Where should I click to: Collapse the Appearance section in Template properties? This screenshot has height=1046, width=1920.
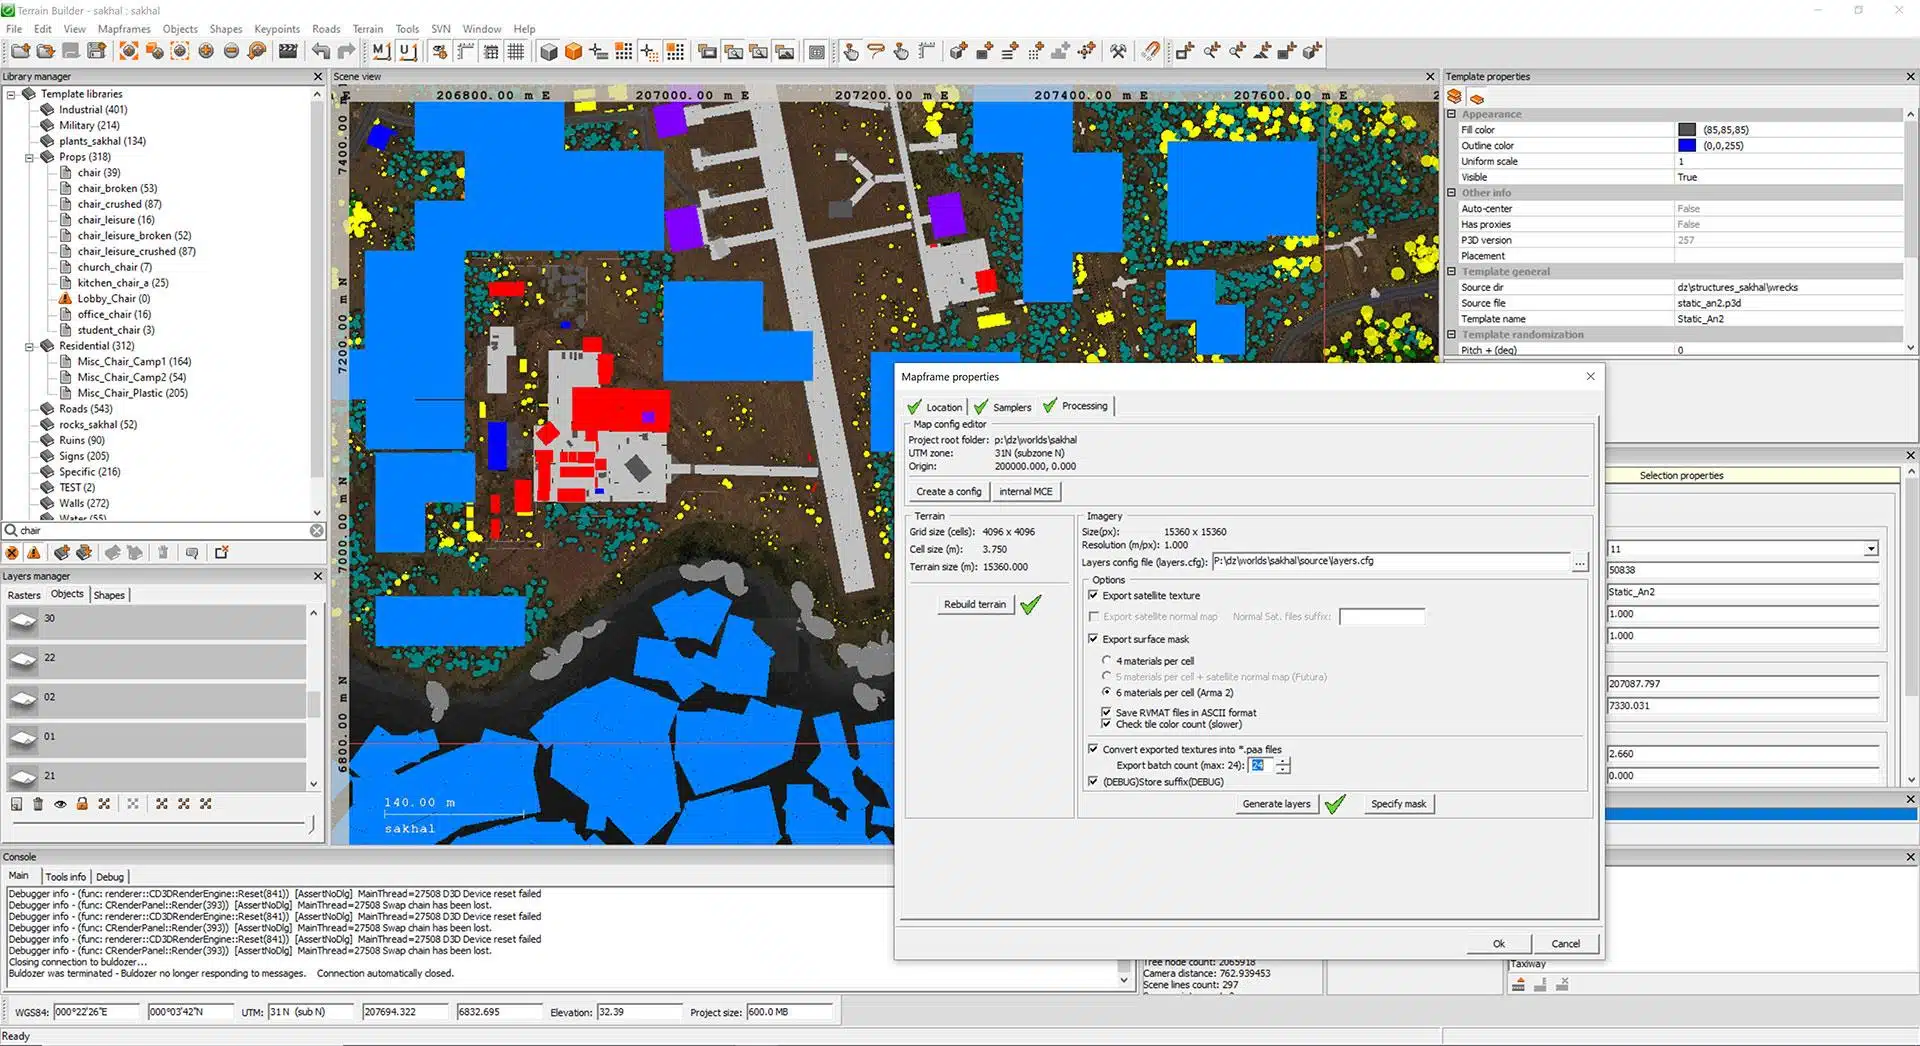(1452, 114)
